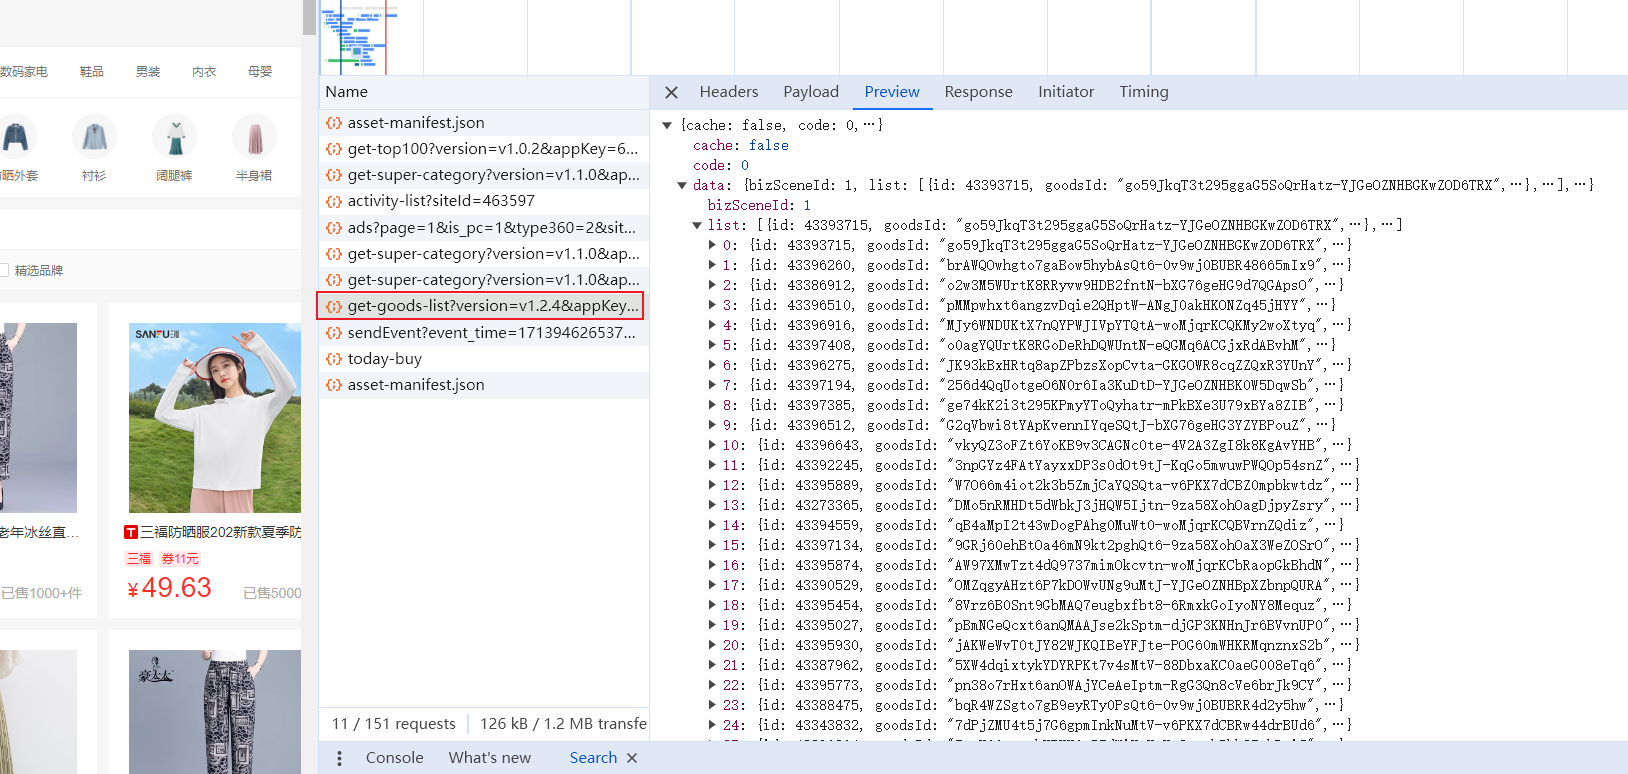Expand list item 0 with id 43393715

(712, 245)
